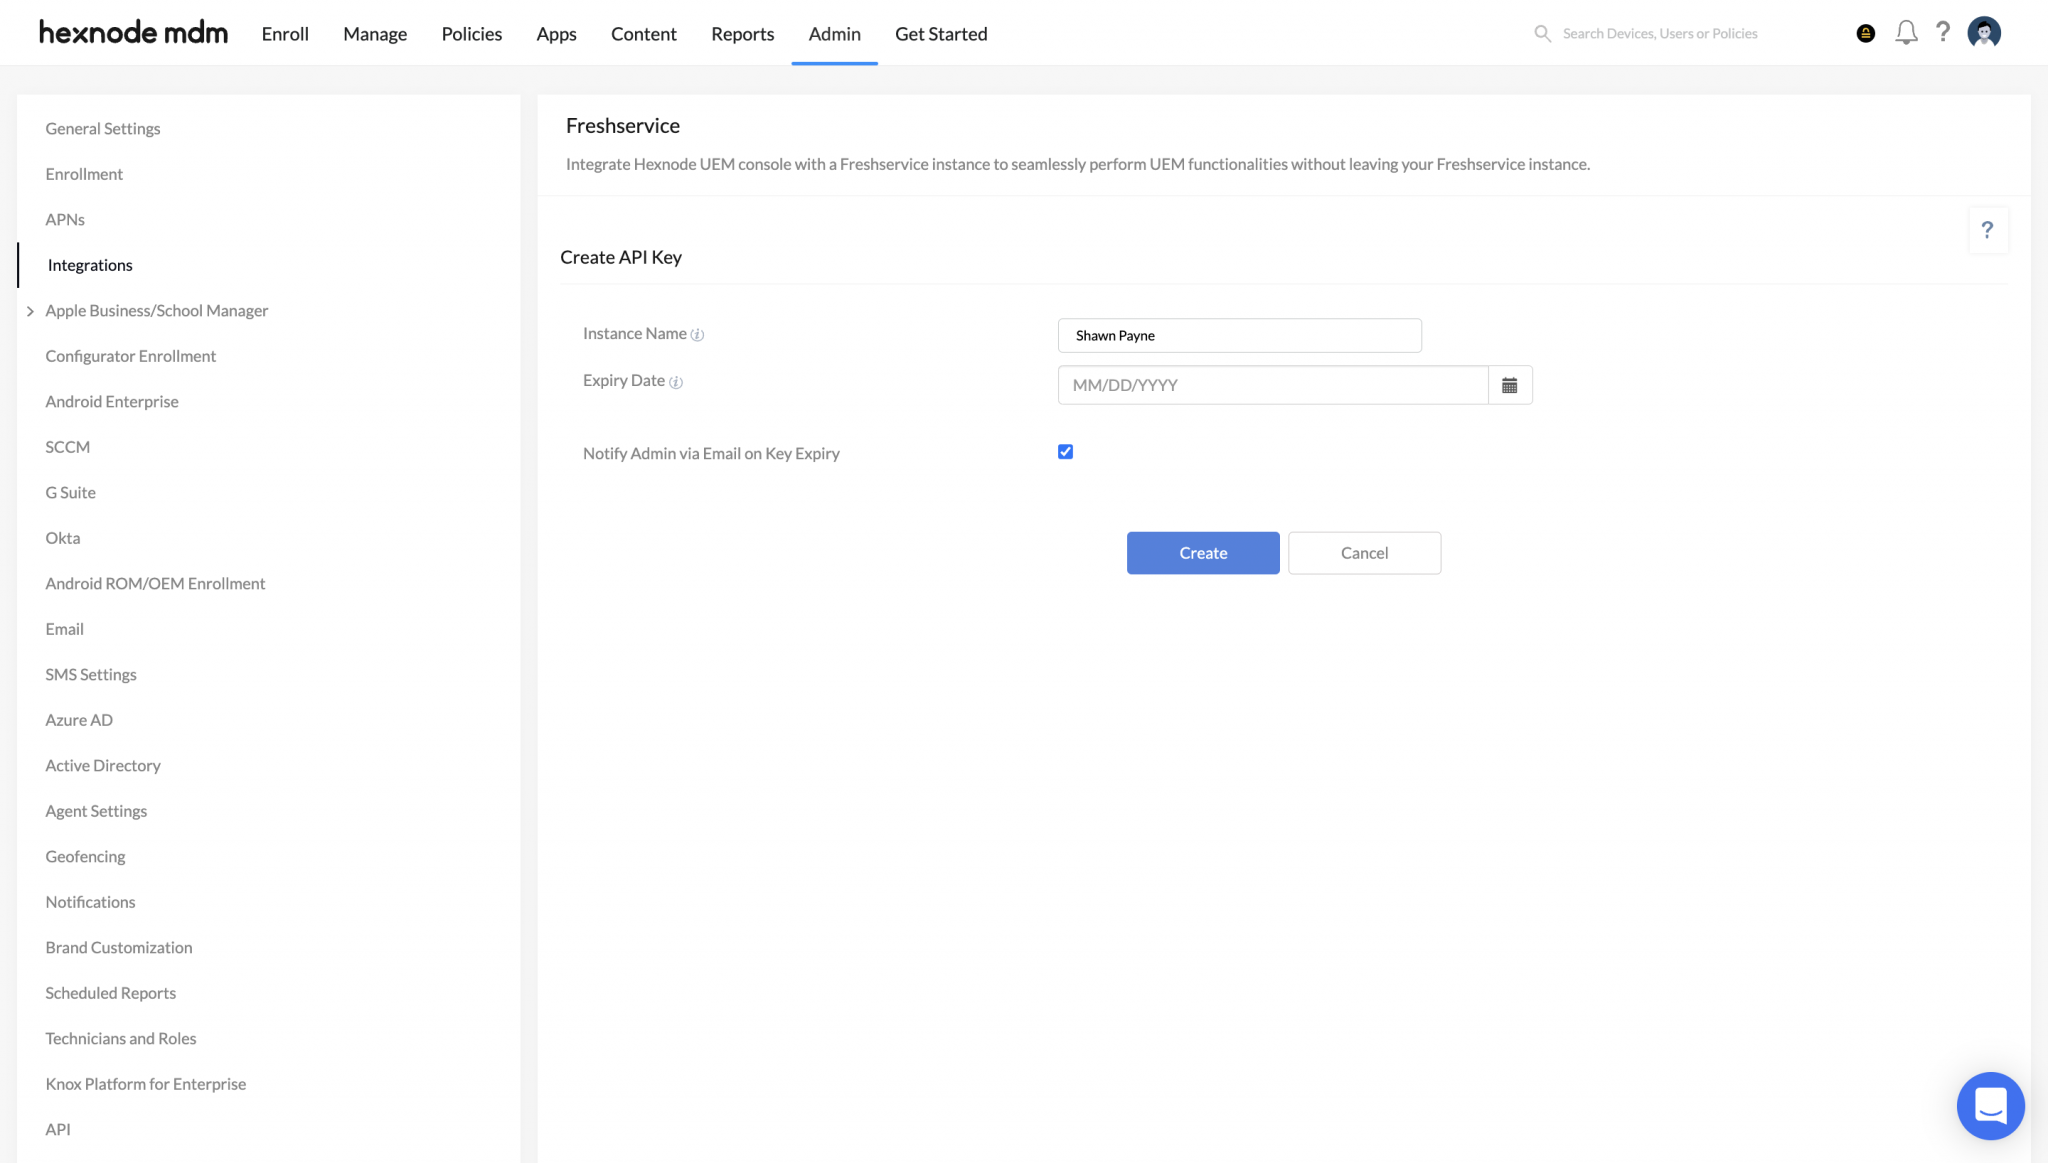Click the search magnifier icon

[x=1541, y=33]
